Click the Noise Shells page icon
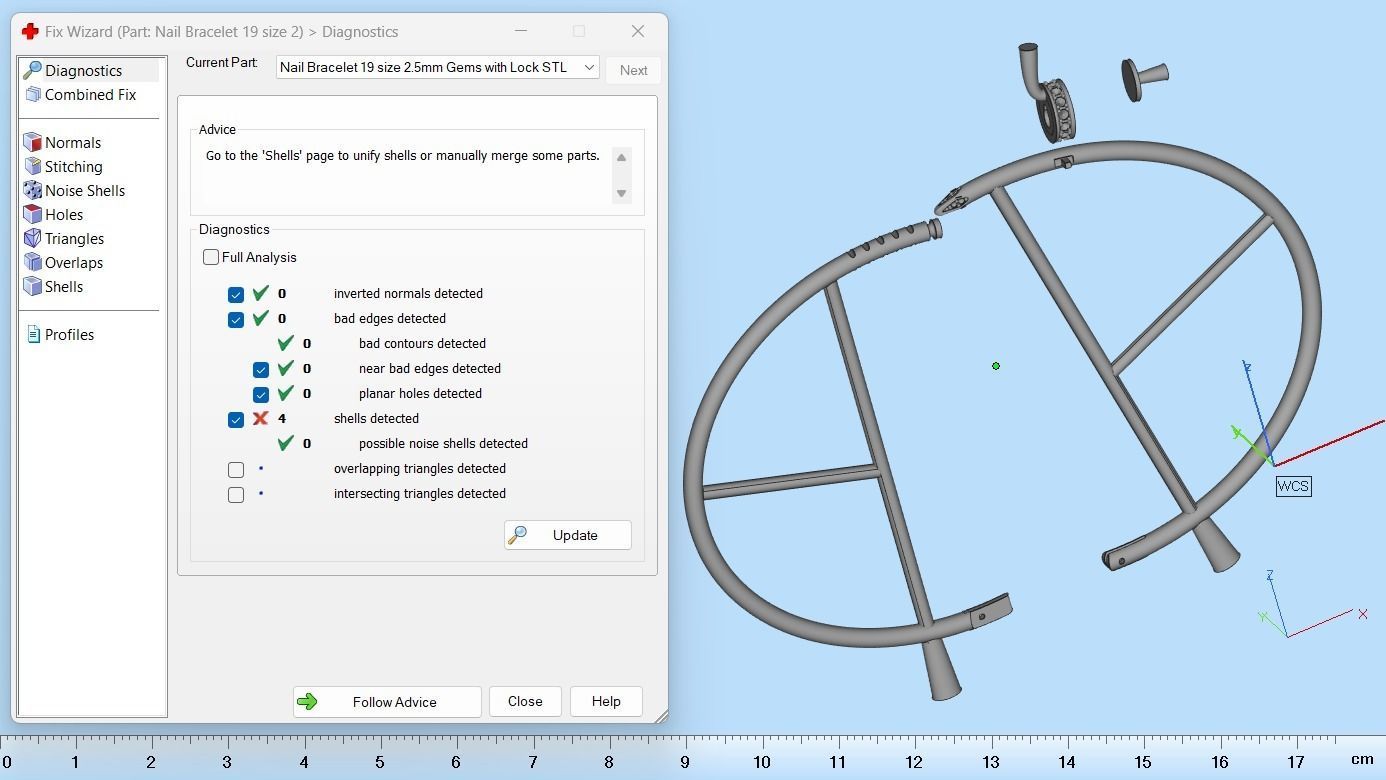 pyautogui.click(x=32, y=190)
